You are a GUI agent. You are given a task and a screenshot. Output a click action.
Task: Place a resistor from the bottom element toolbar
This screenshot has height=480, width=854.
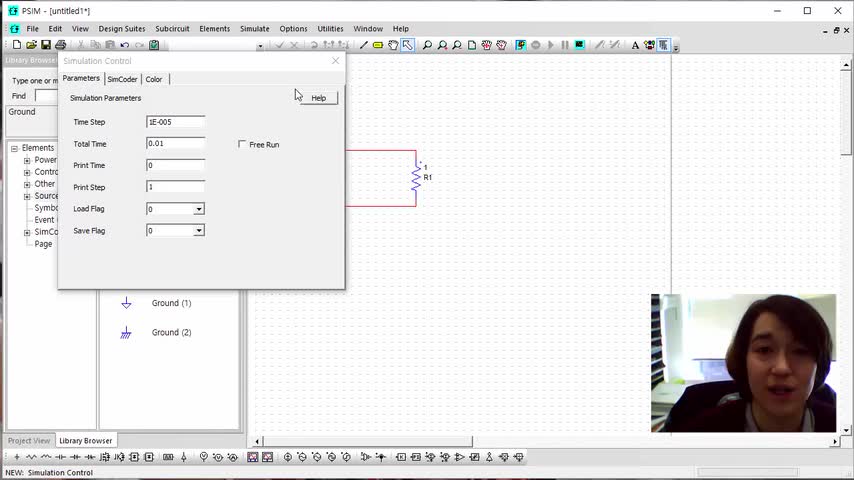tap(32, 457)
